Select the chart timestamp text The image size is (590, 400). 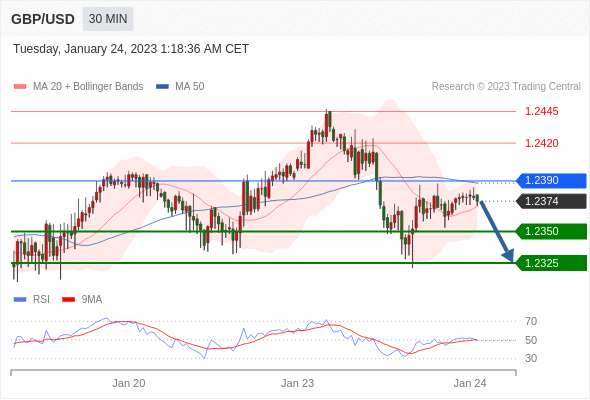(131, 49)
